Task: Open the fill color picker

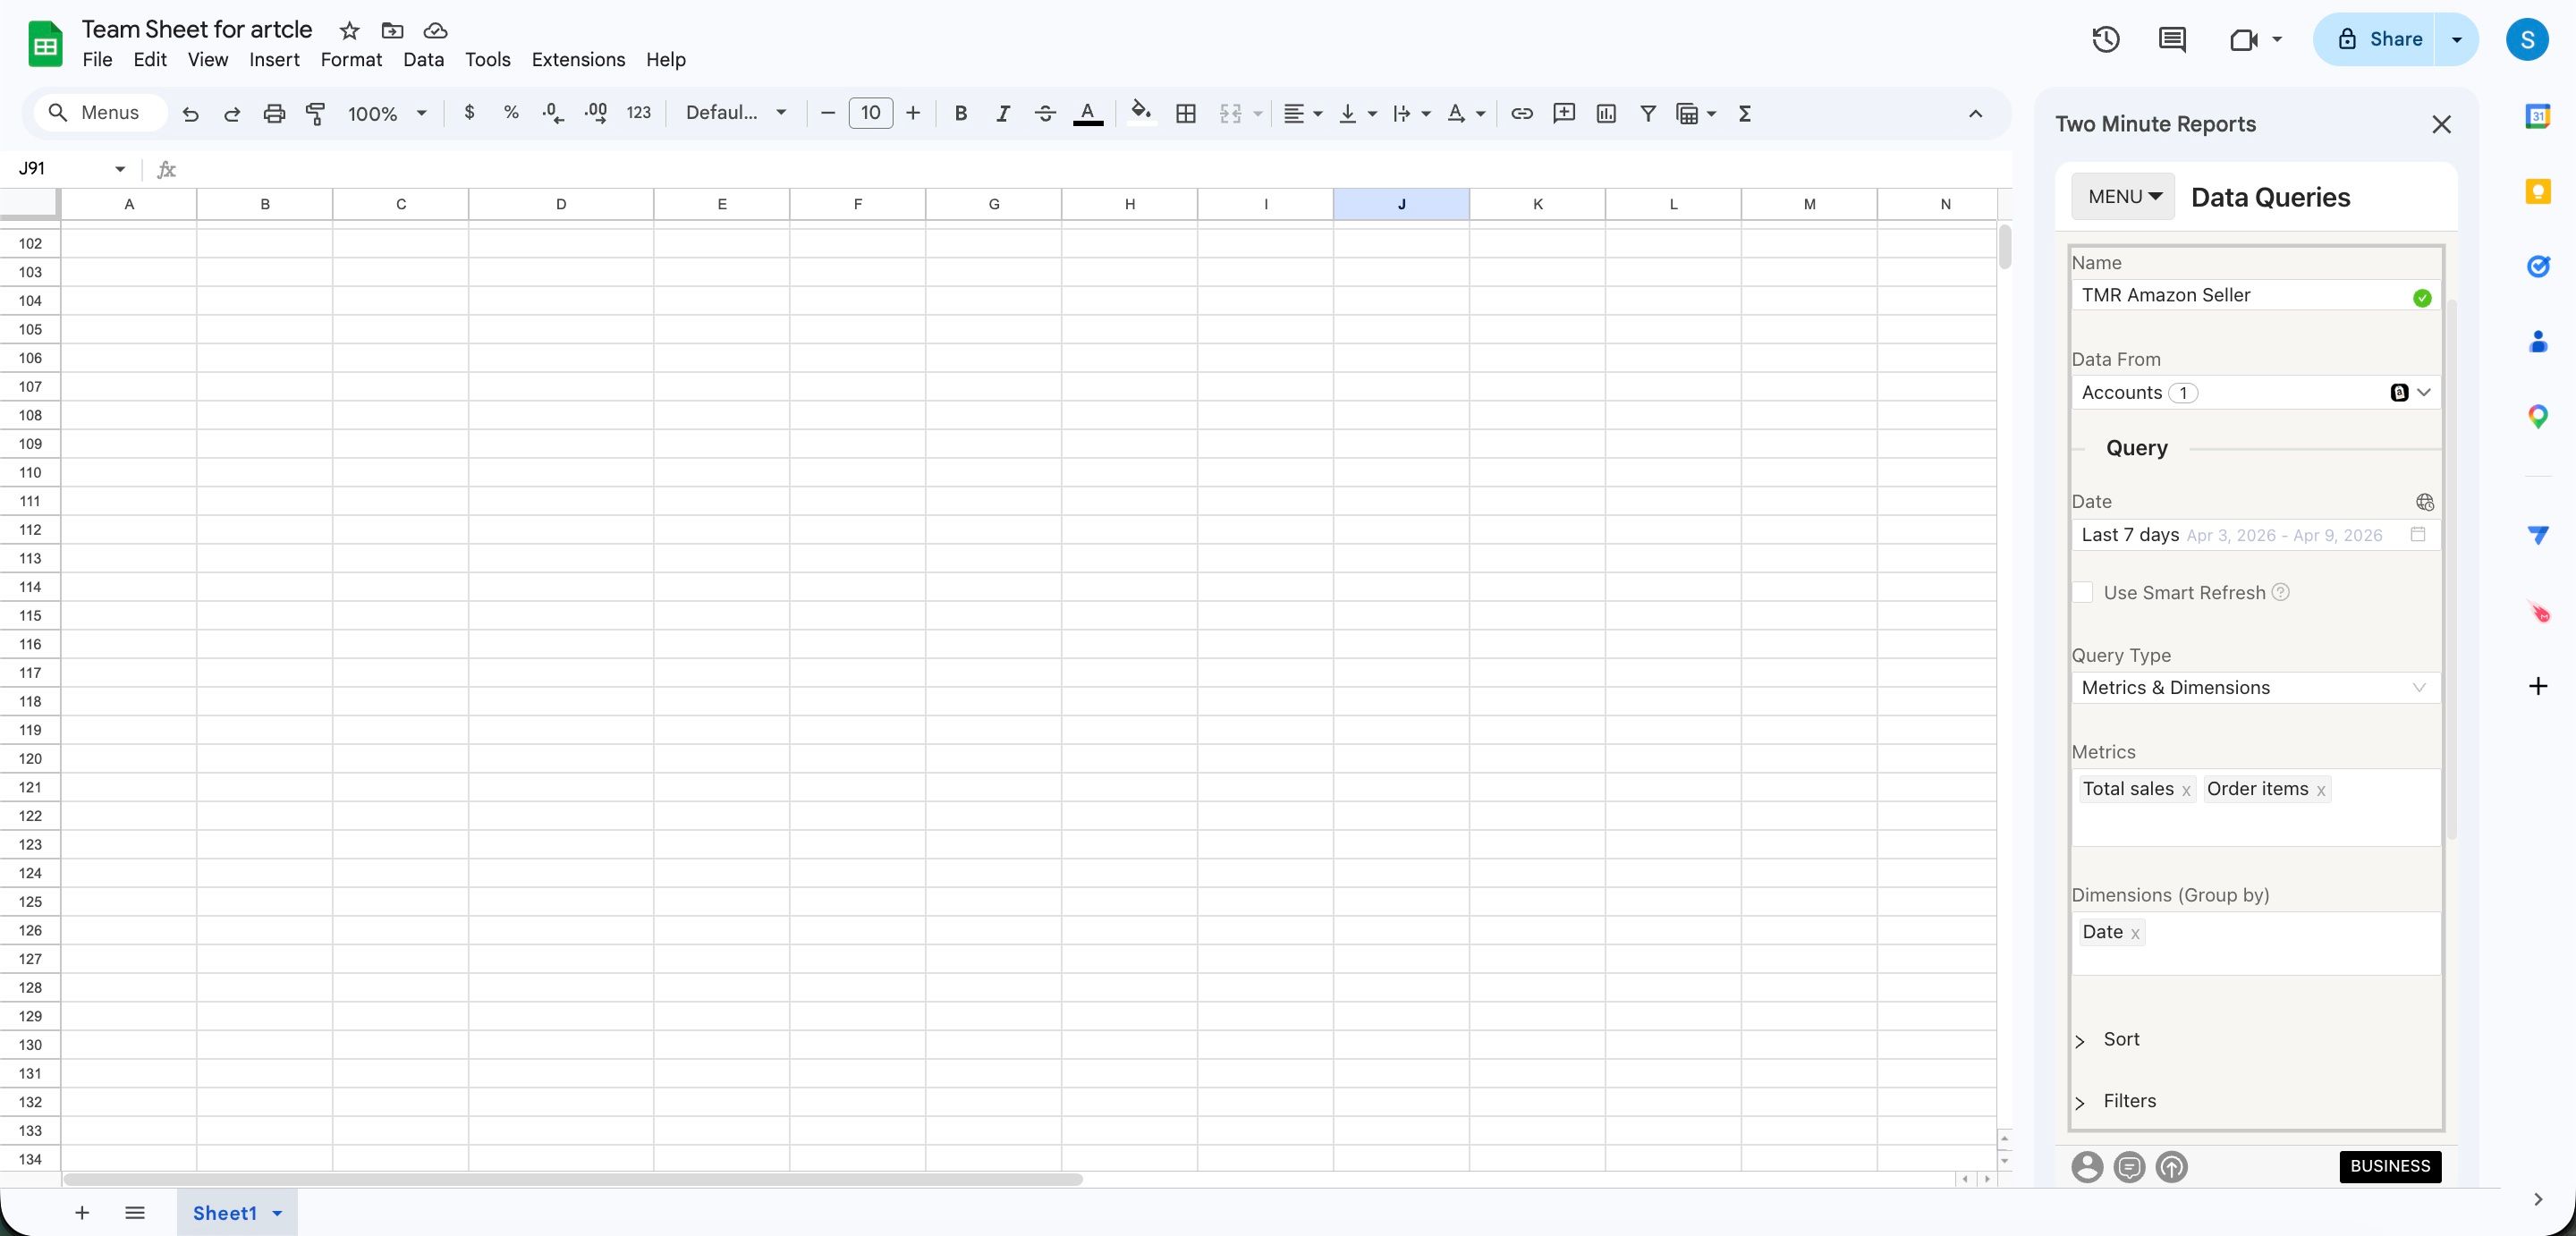Action: (x=1139, y=113)
